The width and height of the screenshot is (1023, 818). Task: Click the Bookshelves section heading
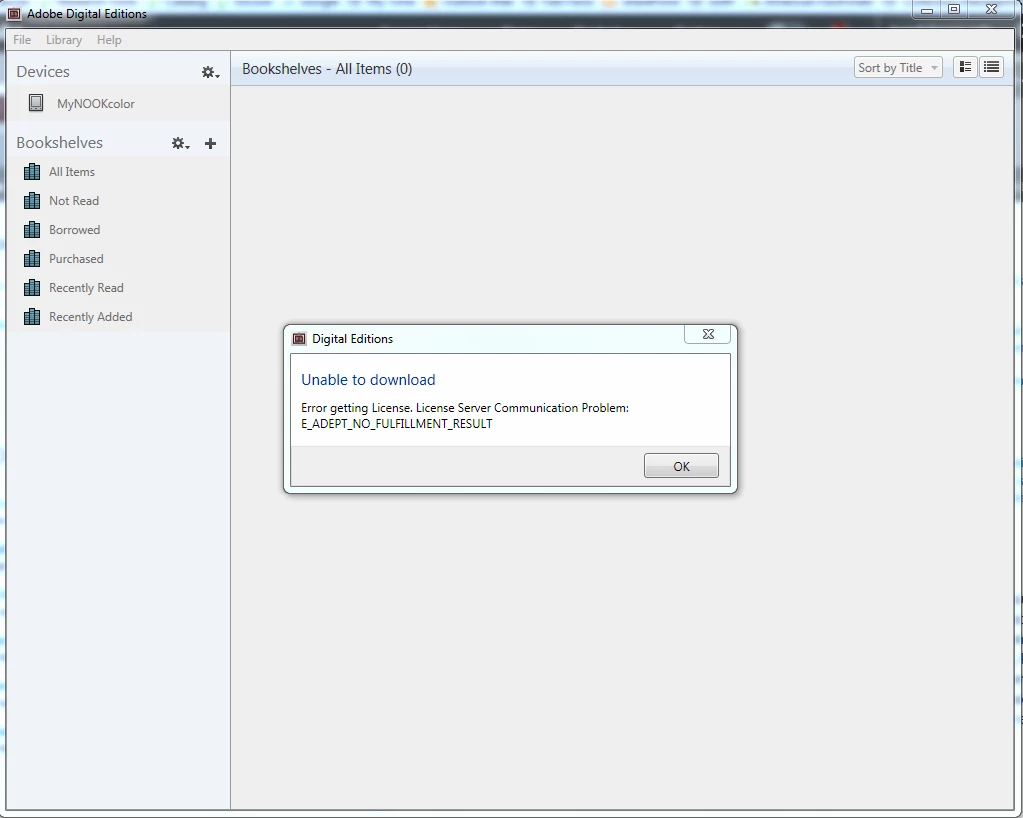[59, 143]
